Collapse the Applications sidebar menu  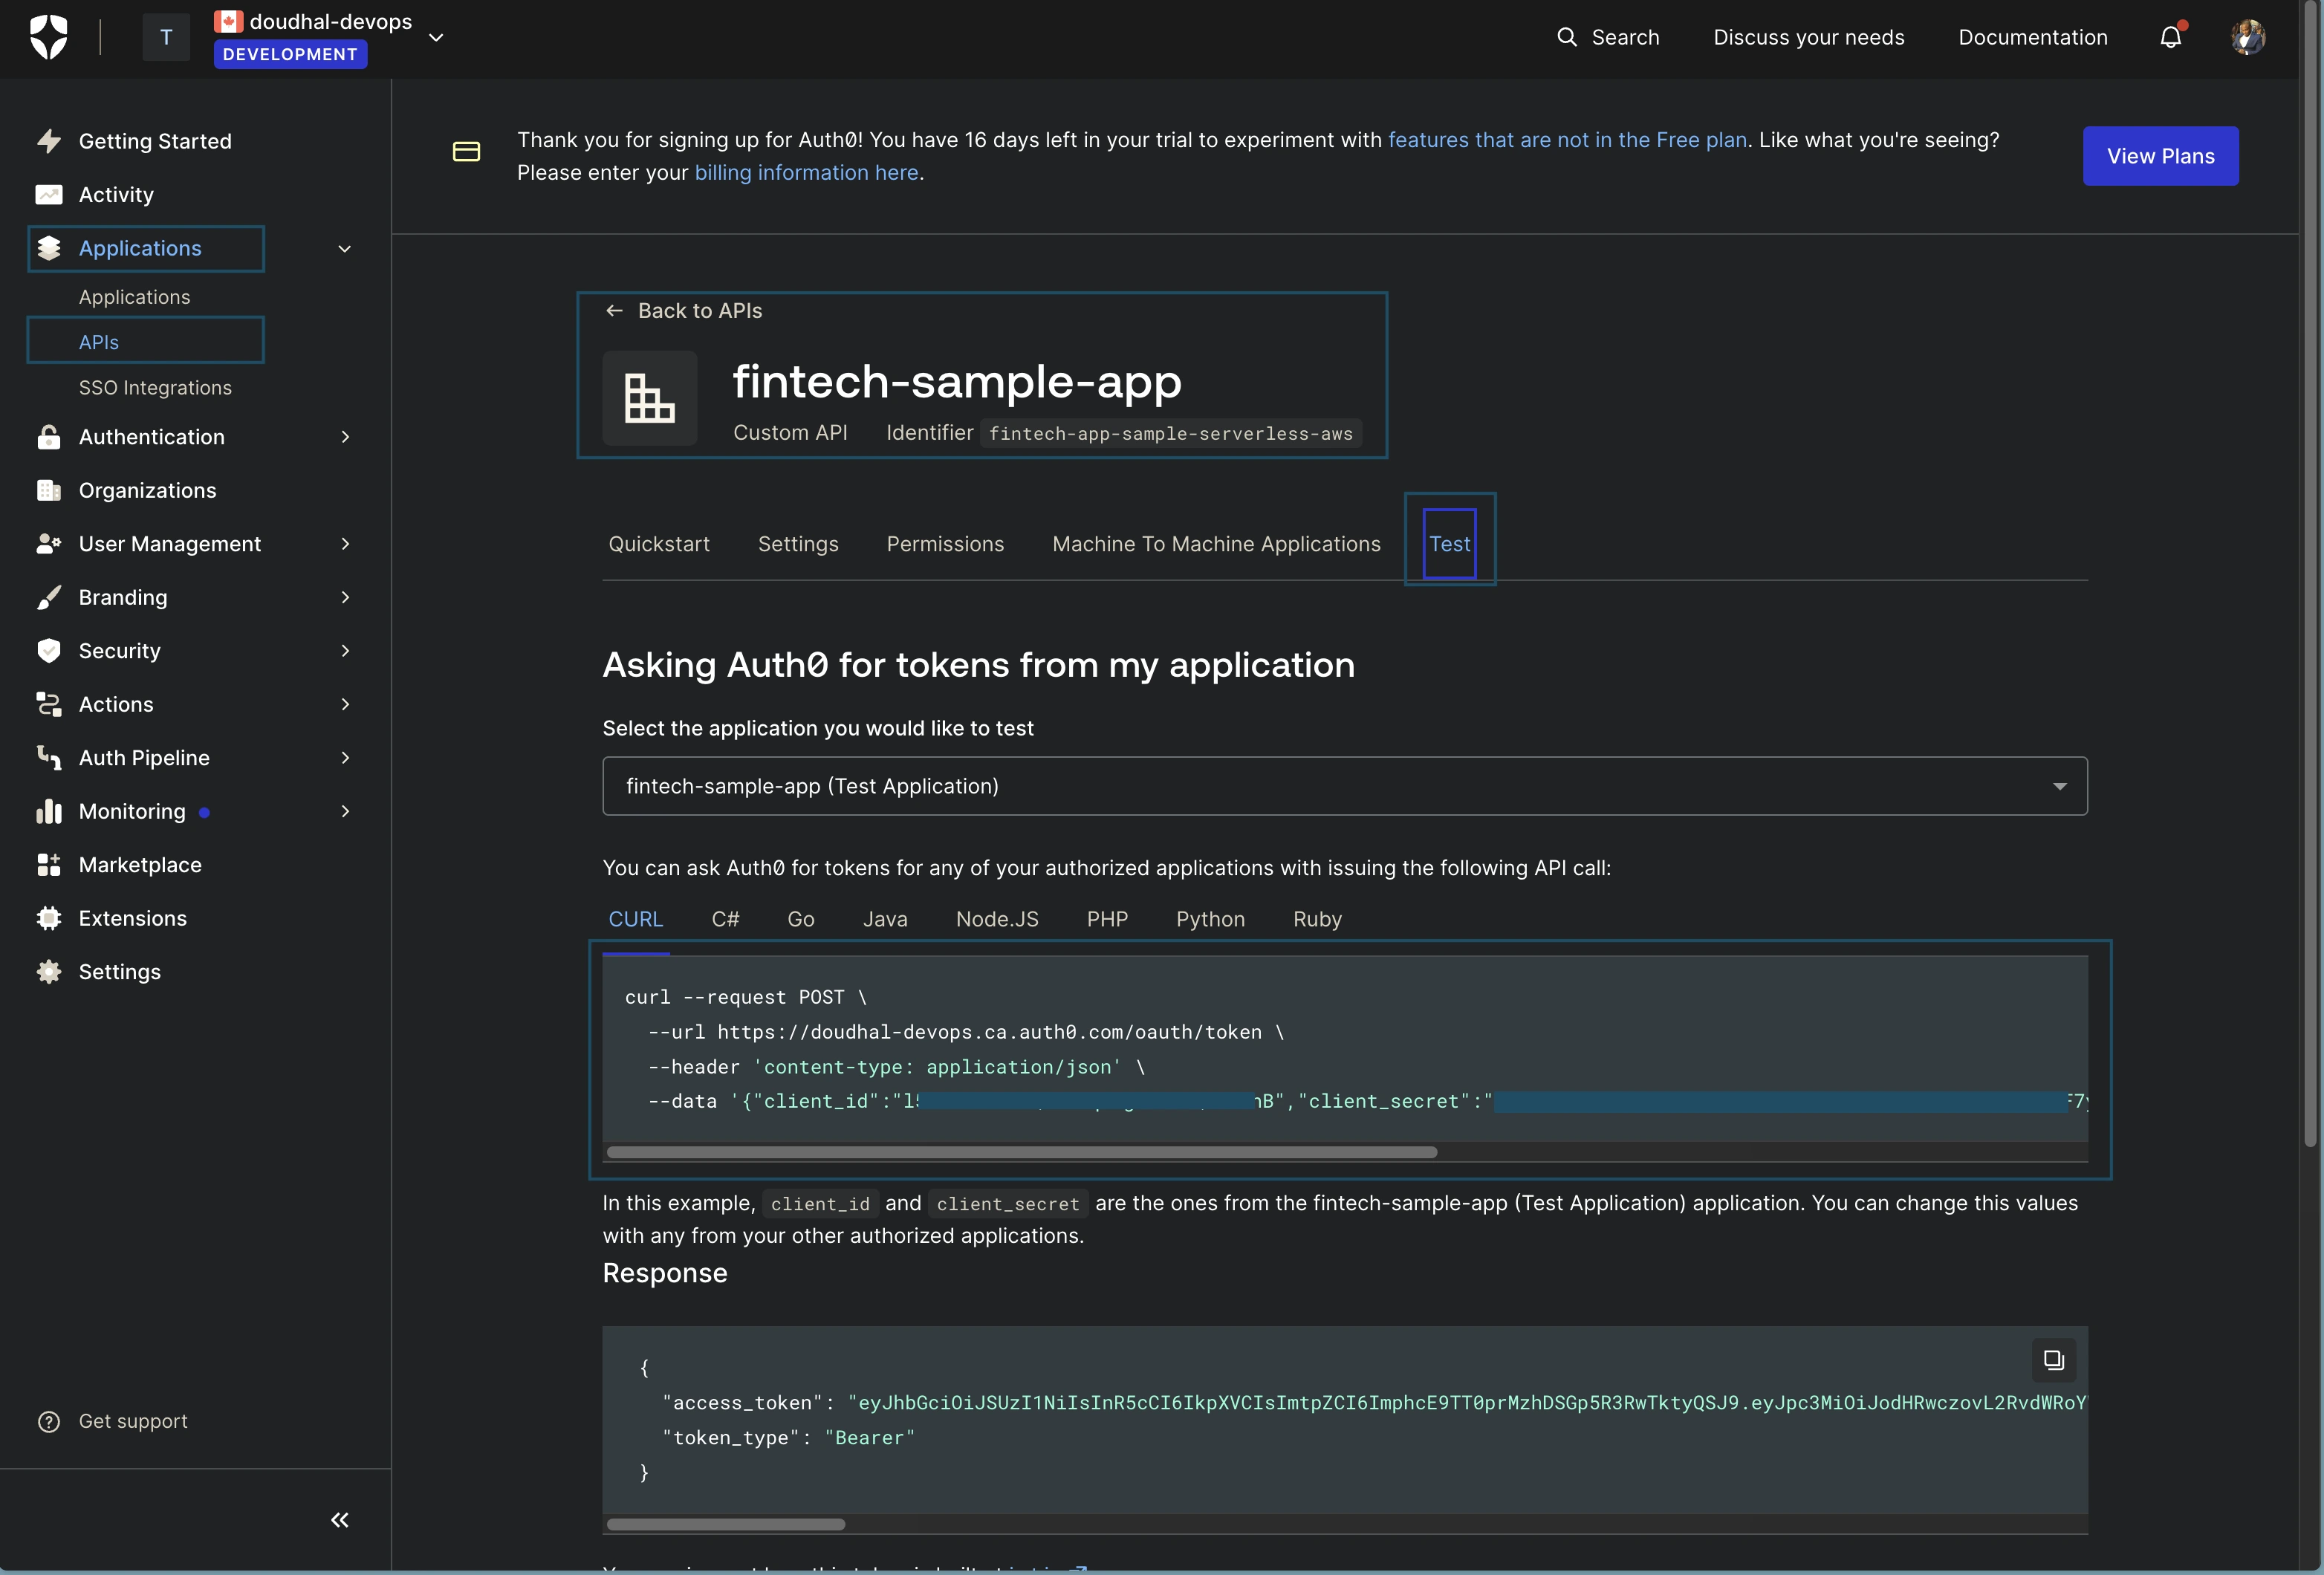pyautogui.click(x=345, y=249)
